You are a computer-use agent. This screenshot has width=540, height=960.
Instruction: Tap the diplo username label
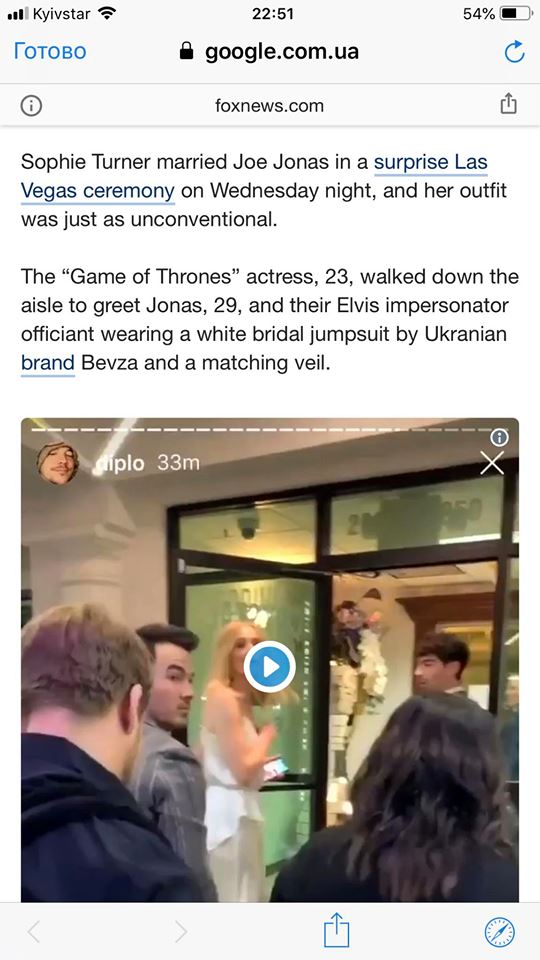click(119, 463)
